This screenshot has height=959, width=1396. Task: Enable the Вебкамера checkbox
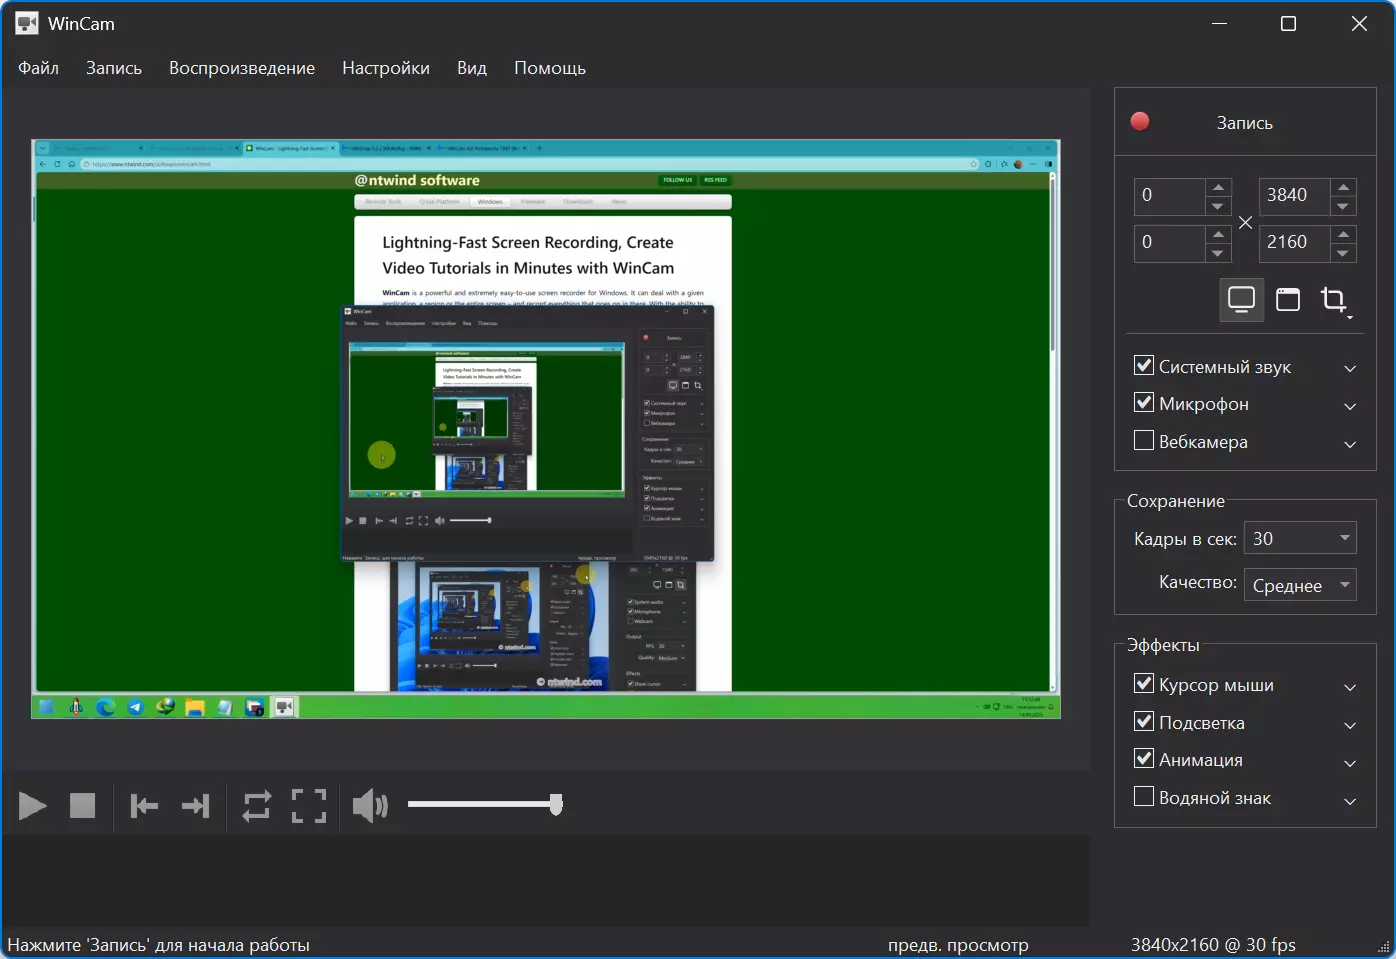coord(1144,441)
